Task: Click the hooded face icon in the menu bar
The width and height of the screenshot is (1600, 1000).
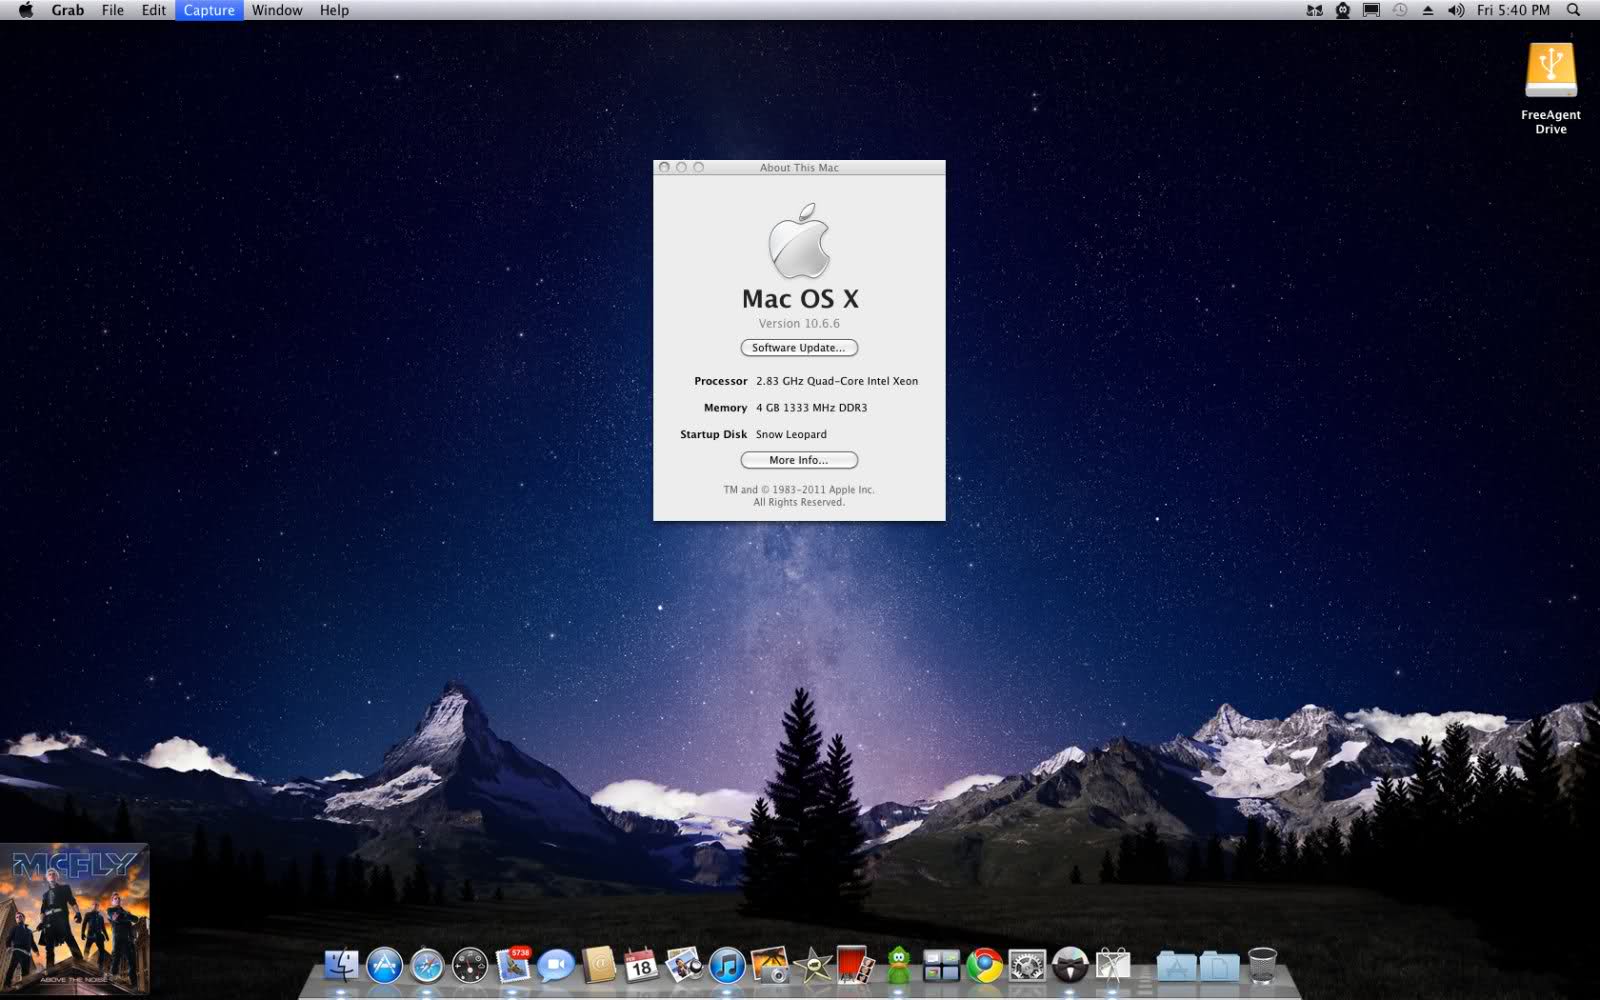Action: (x=1343, y=10)
